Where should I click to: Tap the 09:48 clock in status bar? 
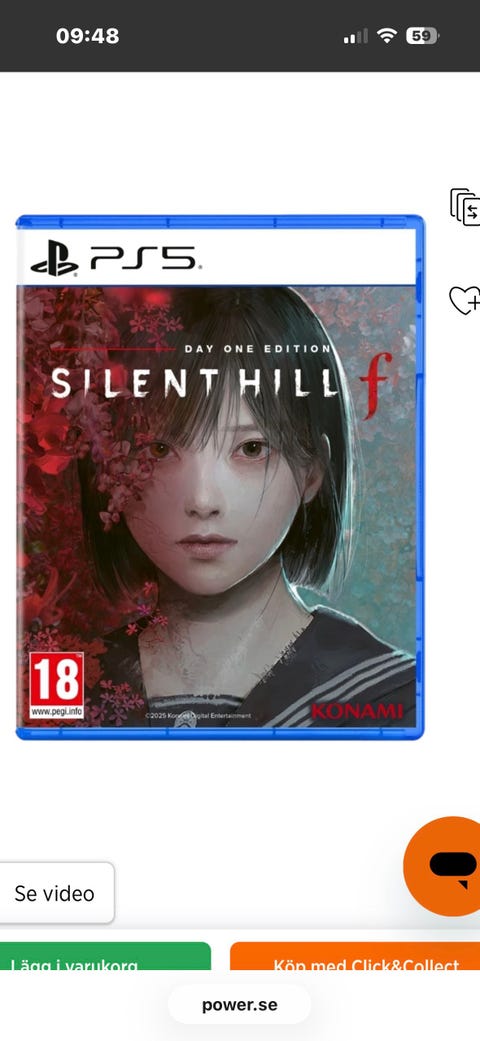pyautogui.click(x=88, y=36)
